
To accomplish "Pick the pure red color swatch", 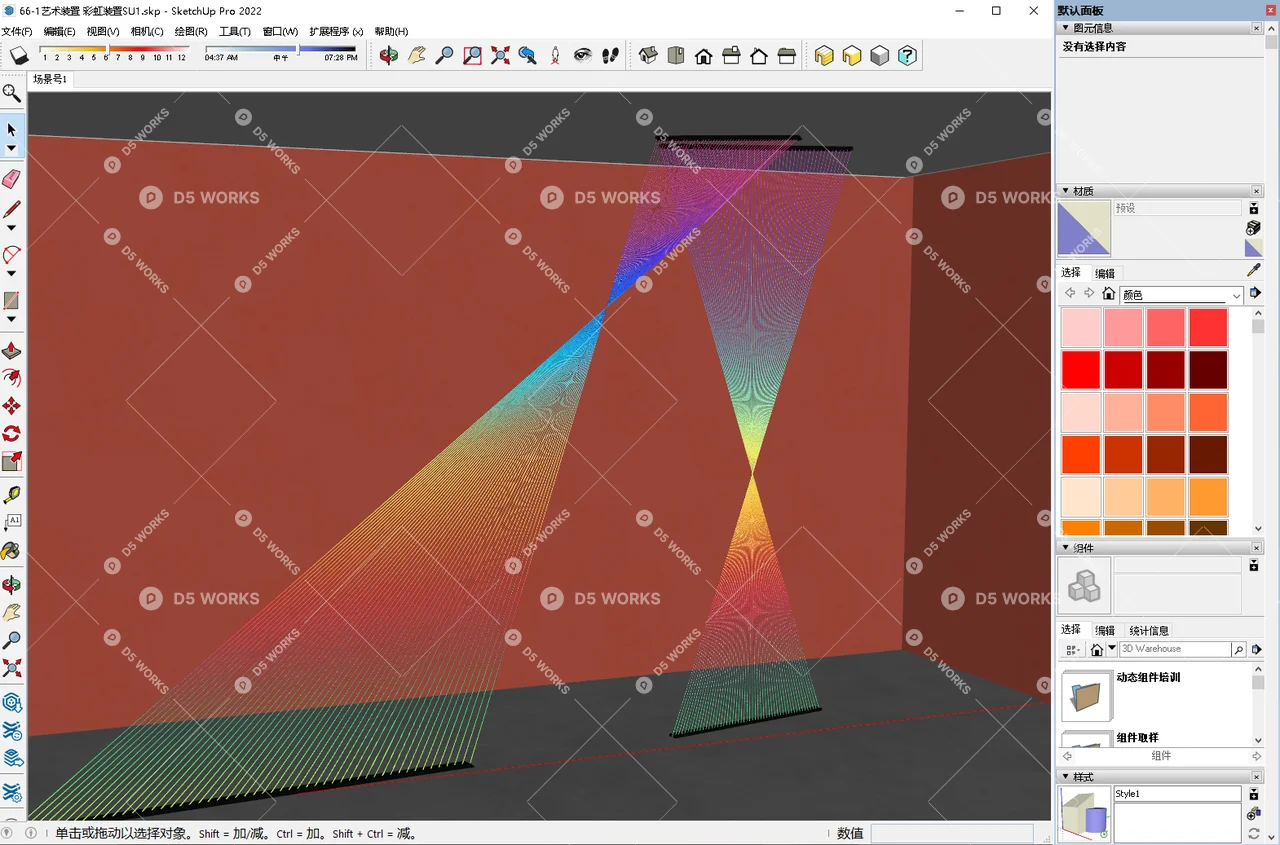I will pyautogui.click(x=1081, y=369).
